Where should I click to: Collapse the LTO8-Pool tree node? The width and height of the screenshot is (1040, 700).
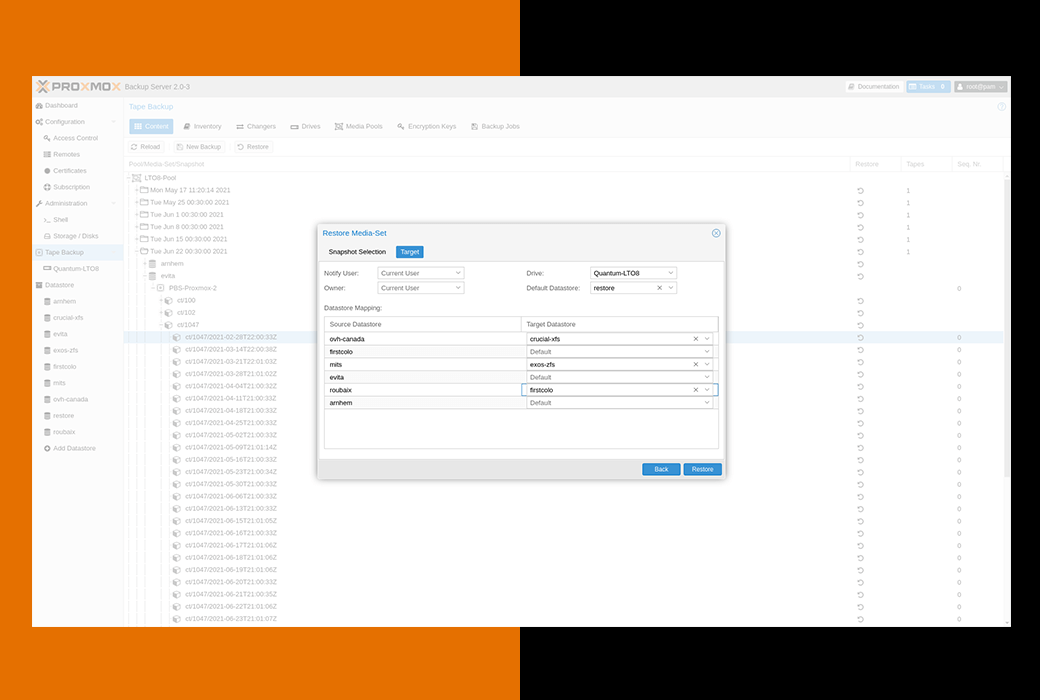[x=129, y=178]
